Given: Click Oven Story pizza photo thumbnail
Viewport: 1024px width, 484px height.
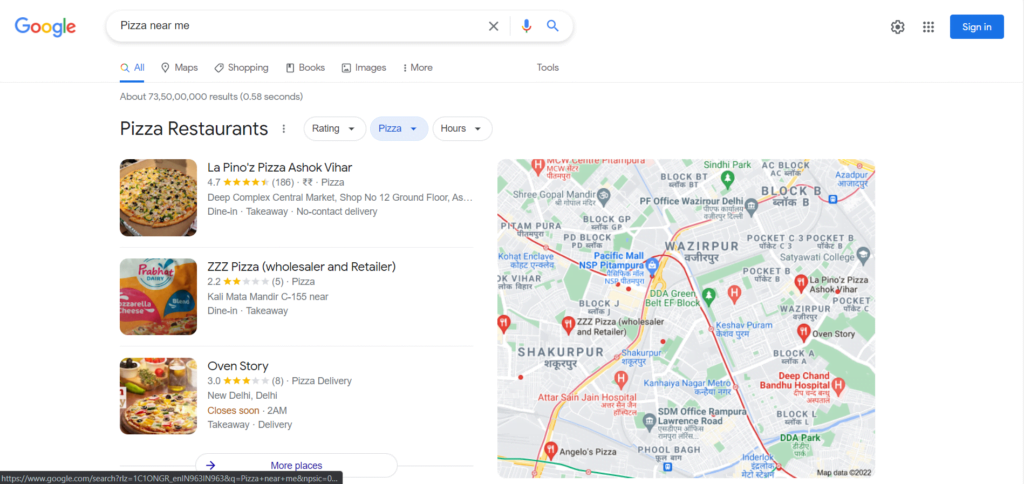Looking at the screenshot, I should coord(158,396).
